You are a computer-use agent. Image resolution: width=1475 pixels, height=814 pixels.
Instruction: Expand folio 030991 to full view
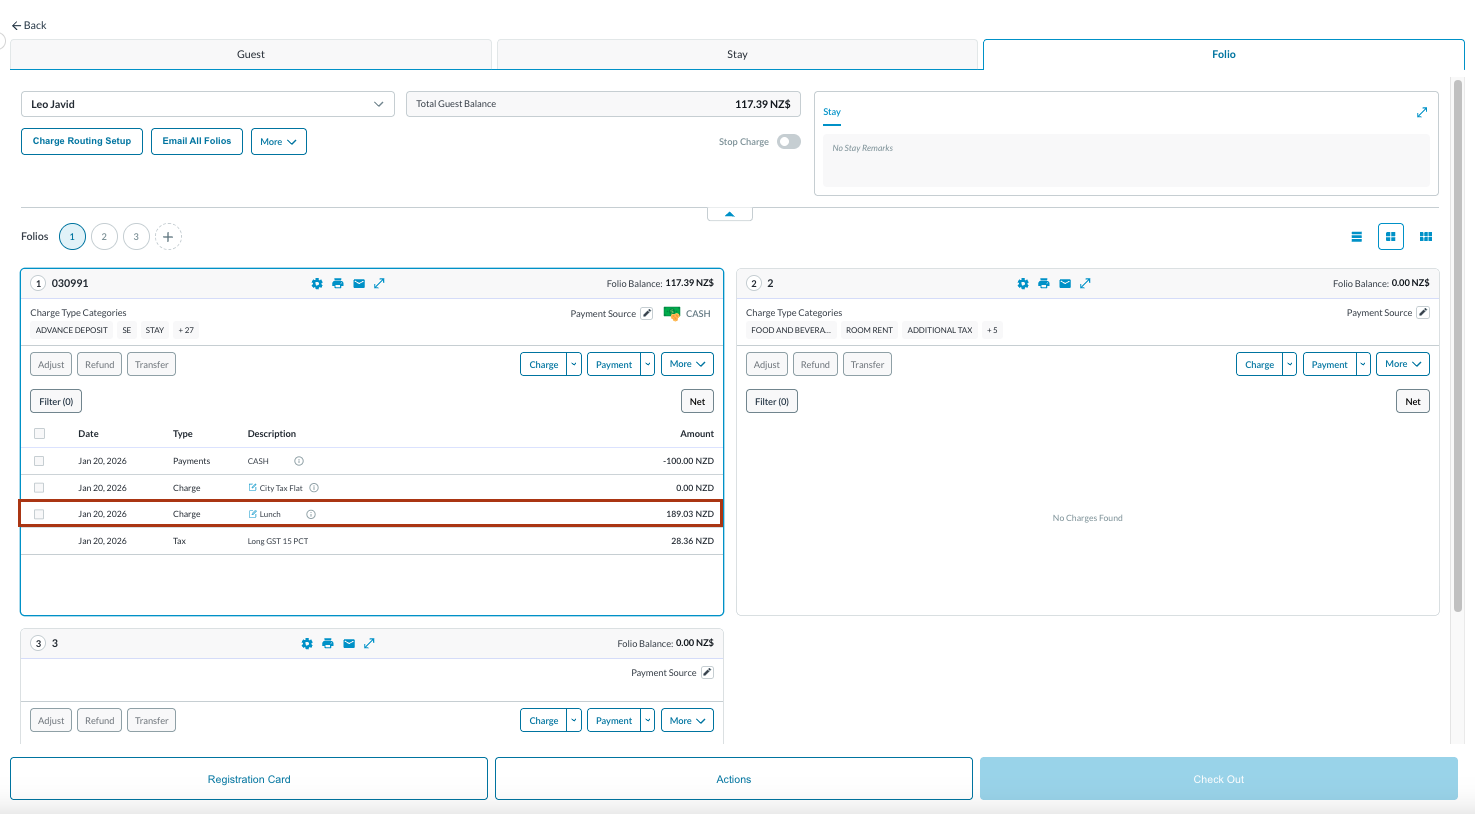[x=379, y=284]
